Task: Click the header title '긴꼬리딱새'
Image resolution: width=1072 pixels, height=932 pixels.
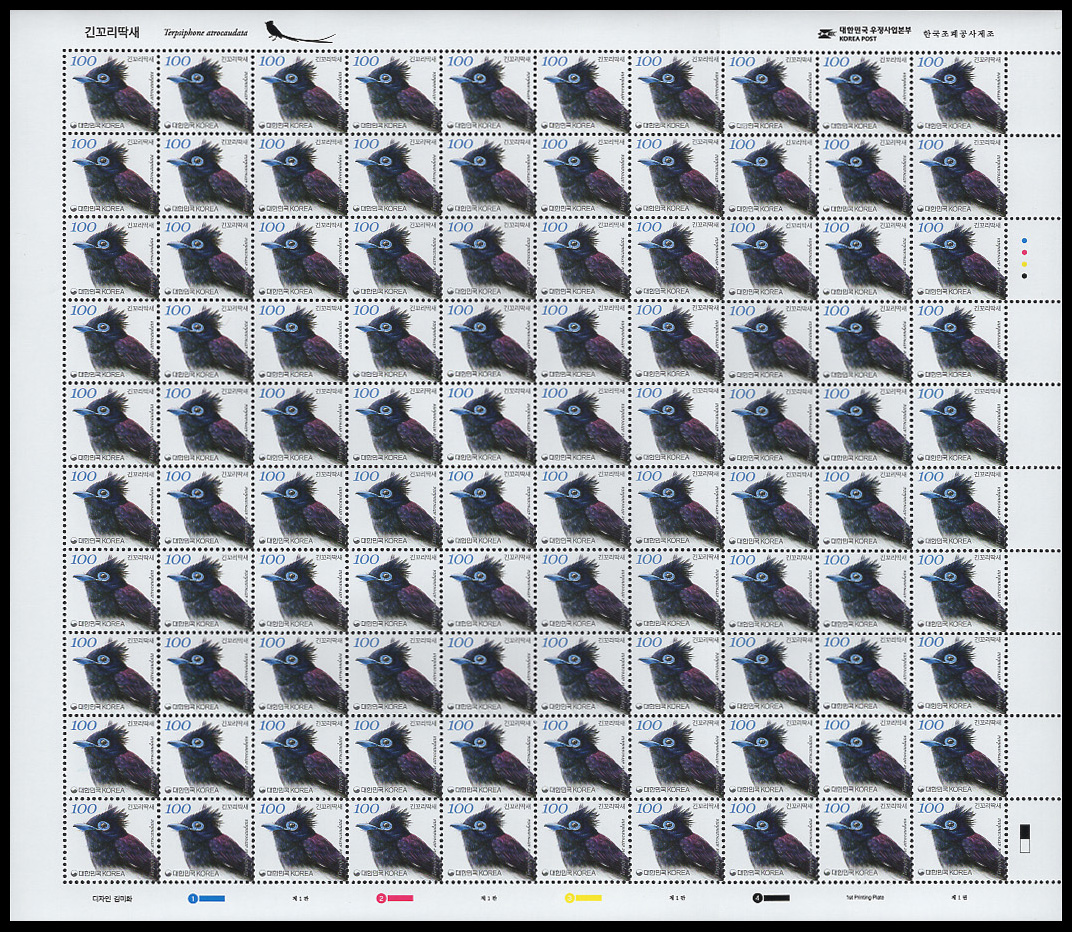Action: [x=111, y=32]
